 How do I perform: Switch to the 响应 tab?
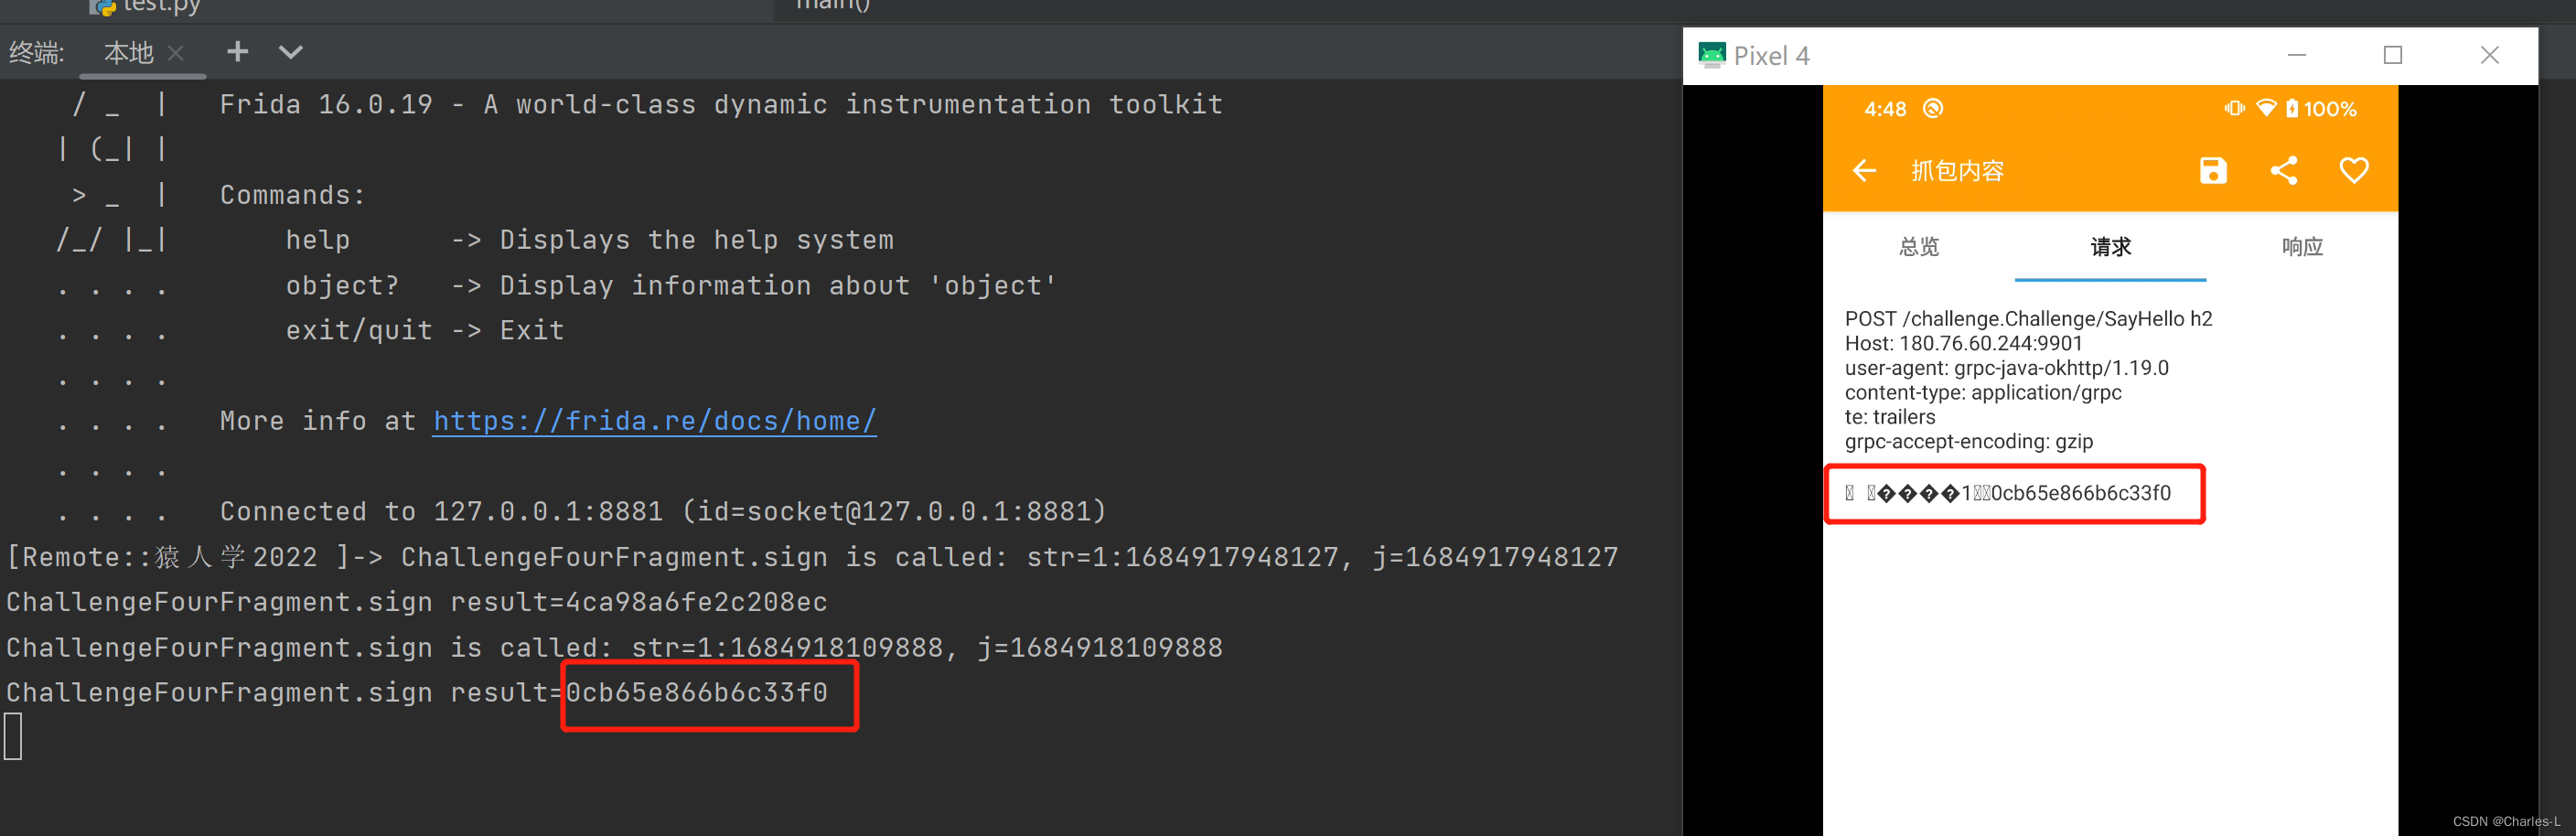tap(2302, 246)
